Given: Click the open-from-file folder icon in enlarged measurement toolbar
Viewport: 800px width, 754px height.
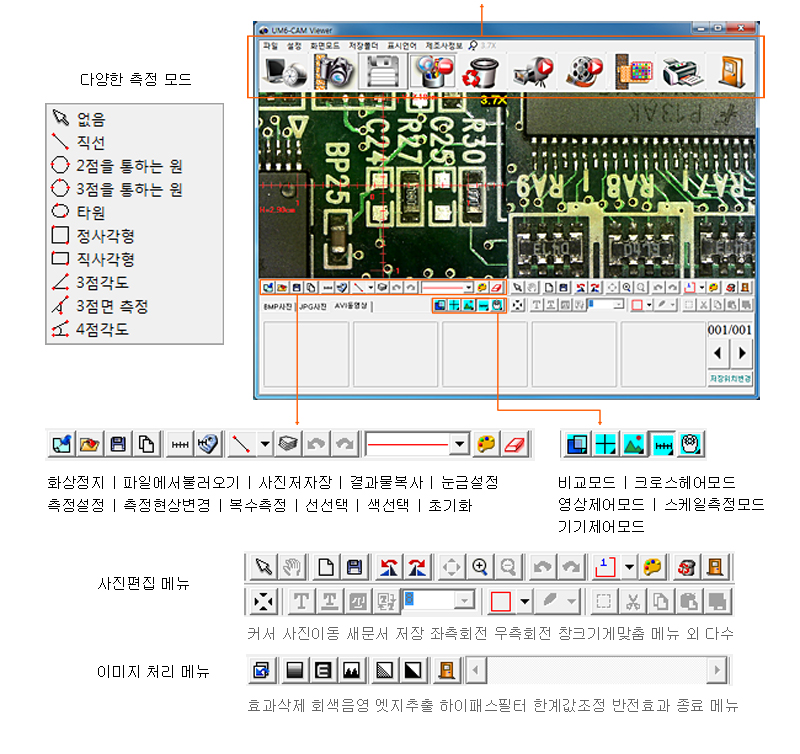Looking at the screenshot, I should [89, 444].
